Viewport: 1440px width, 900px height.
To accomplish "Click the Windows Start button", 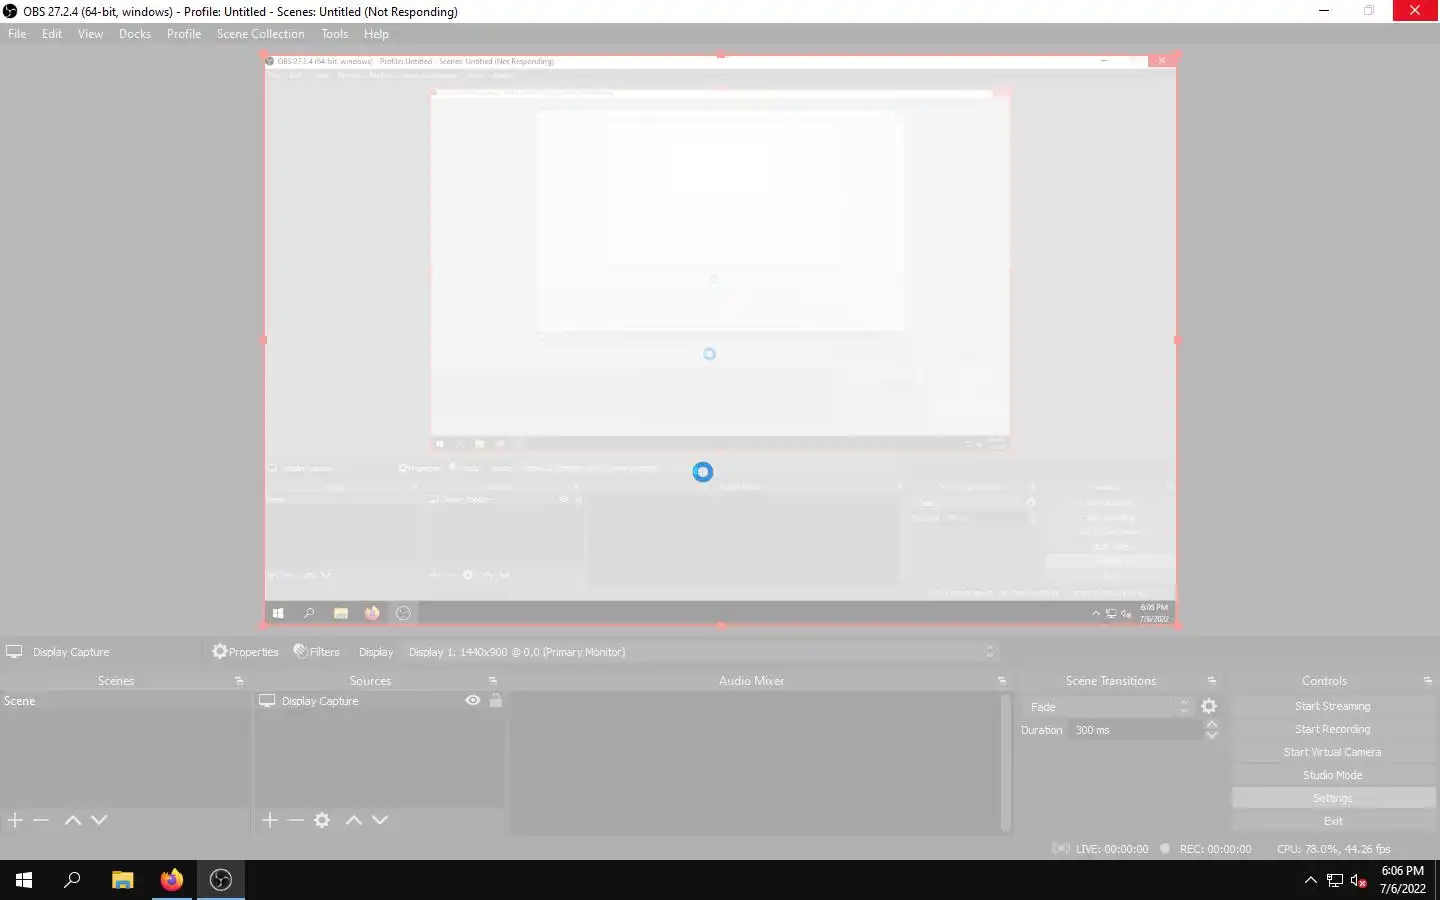I will click(x=24, y=880).
